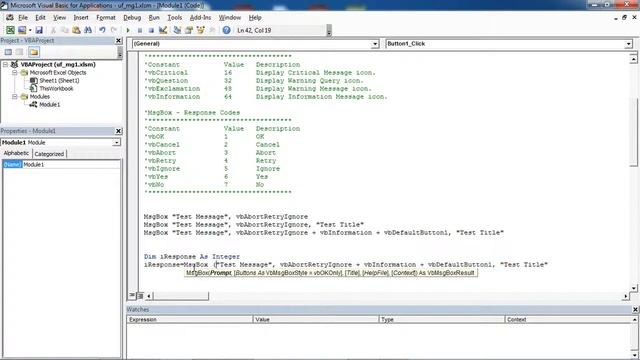
Task: Click Value column header in Watches
Action: 316,320
